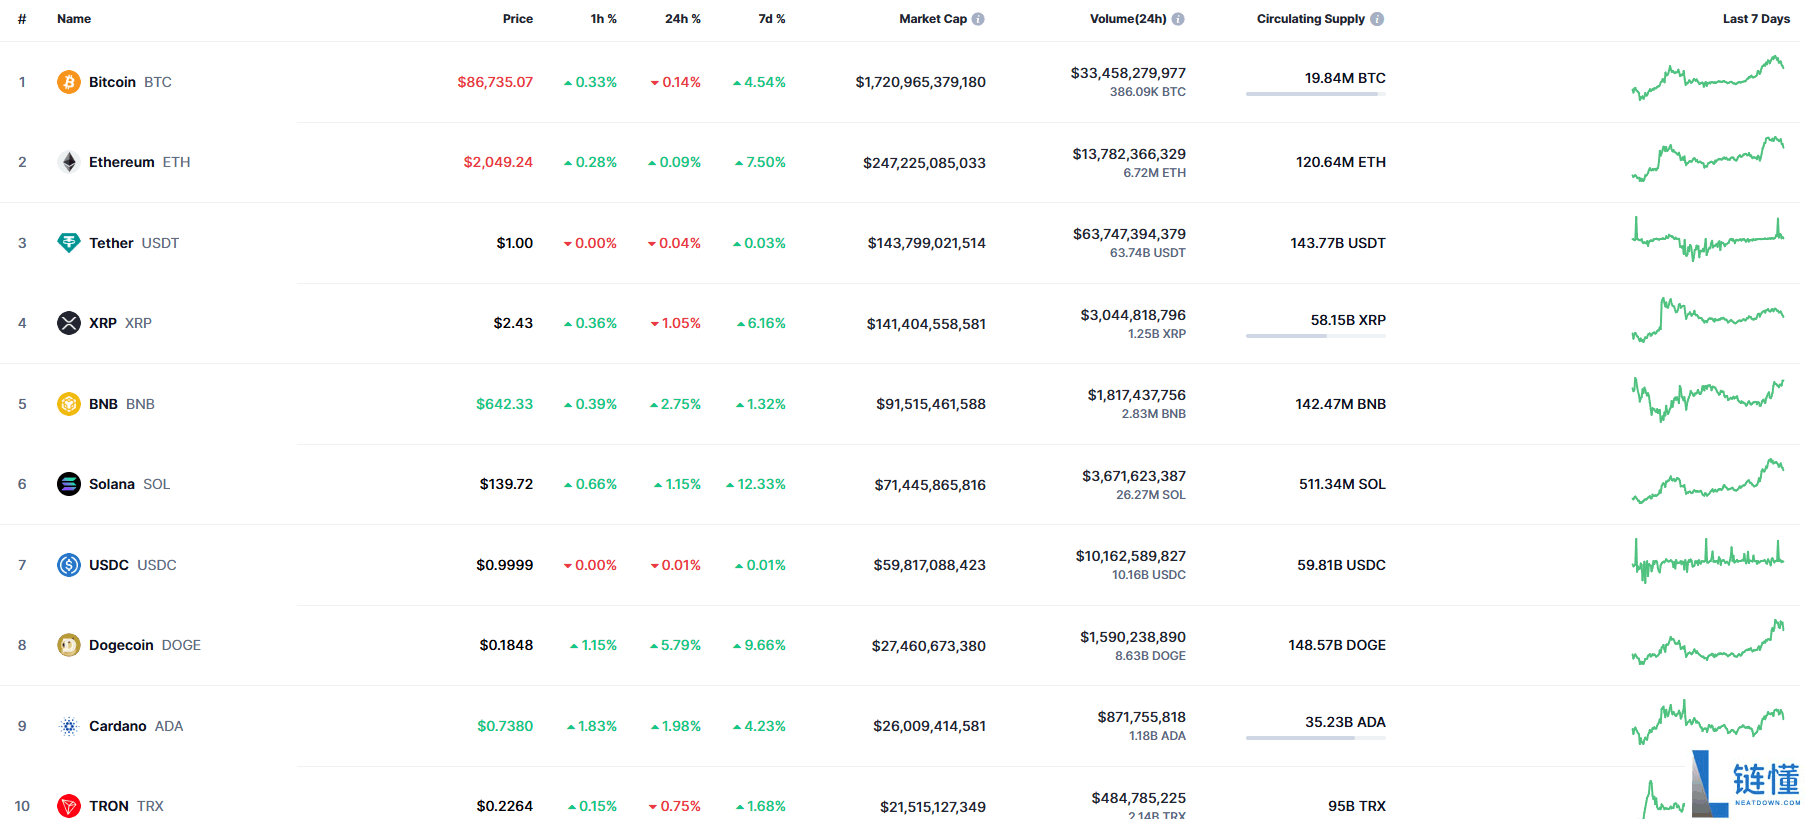Click Solana's 7d change of 12.33%
1805x819 pixels.
[756, 484]
